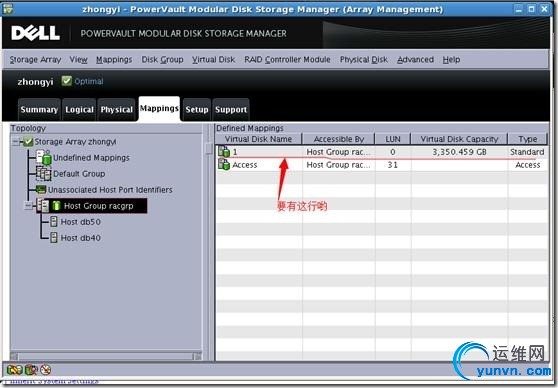Viewport: 558px width, 388px height.
Task: Select Unassociated Host Port Identifiers
Action: (x=110, y=190)
